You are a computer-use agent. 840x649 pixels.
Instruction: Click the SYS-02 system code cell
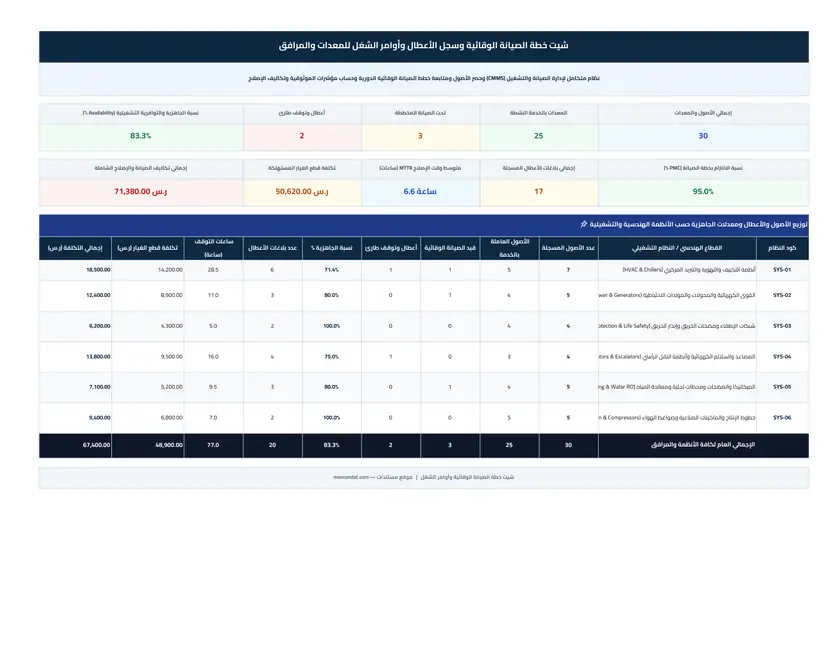[x=782, y=295]
